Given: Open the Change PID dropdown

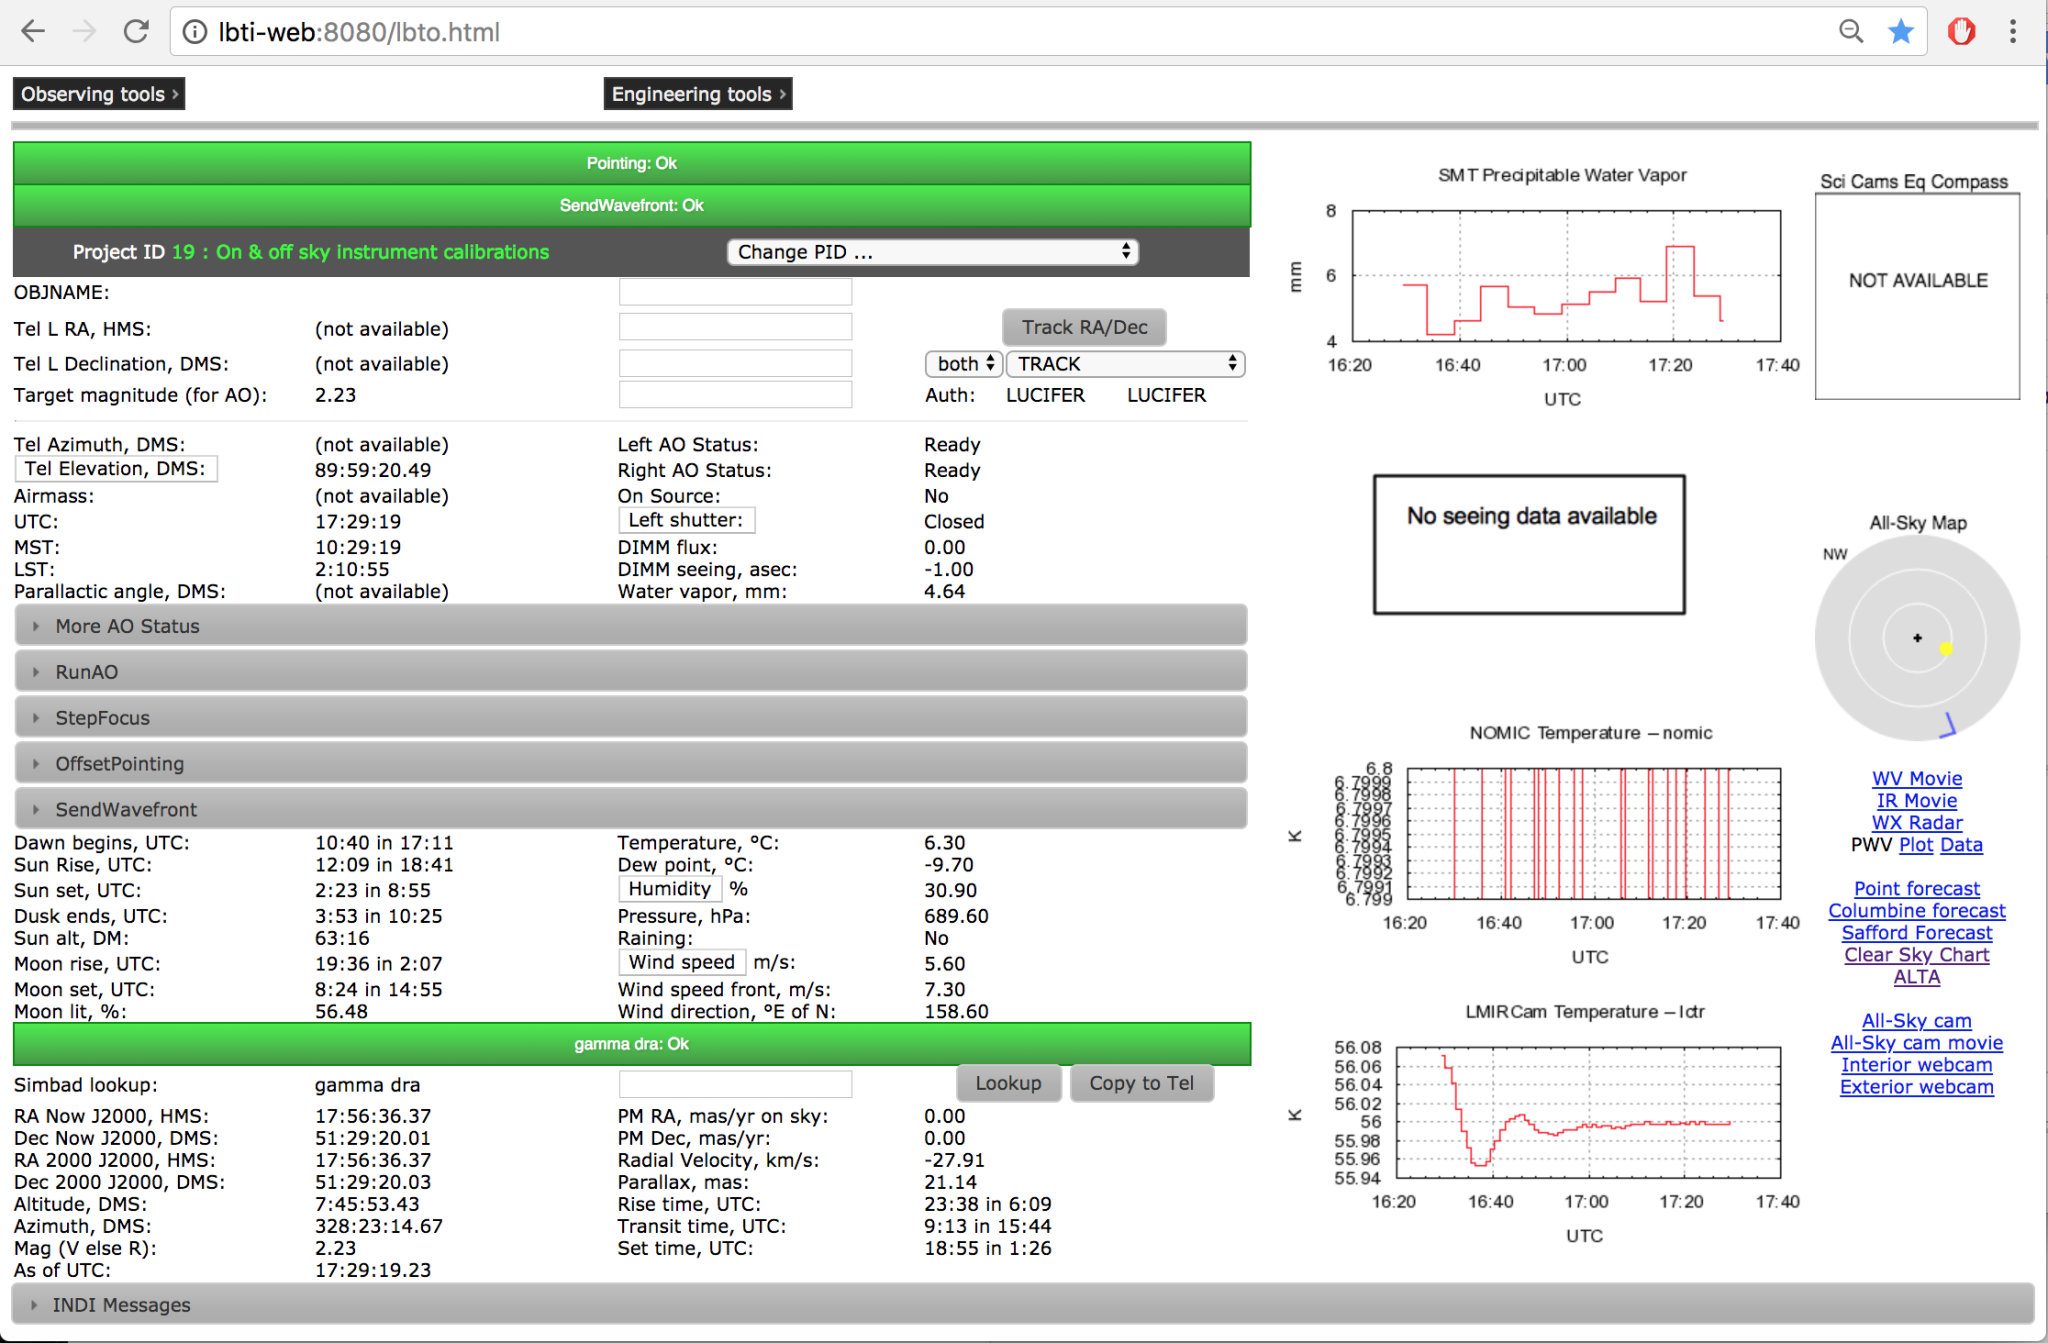Looking at the screenshot, I should click(x=933, y=252).
